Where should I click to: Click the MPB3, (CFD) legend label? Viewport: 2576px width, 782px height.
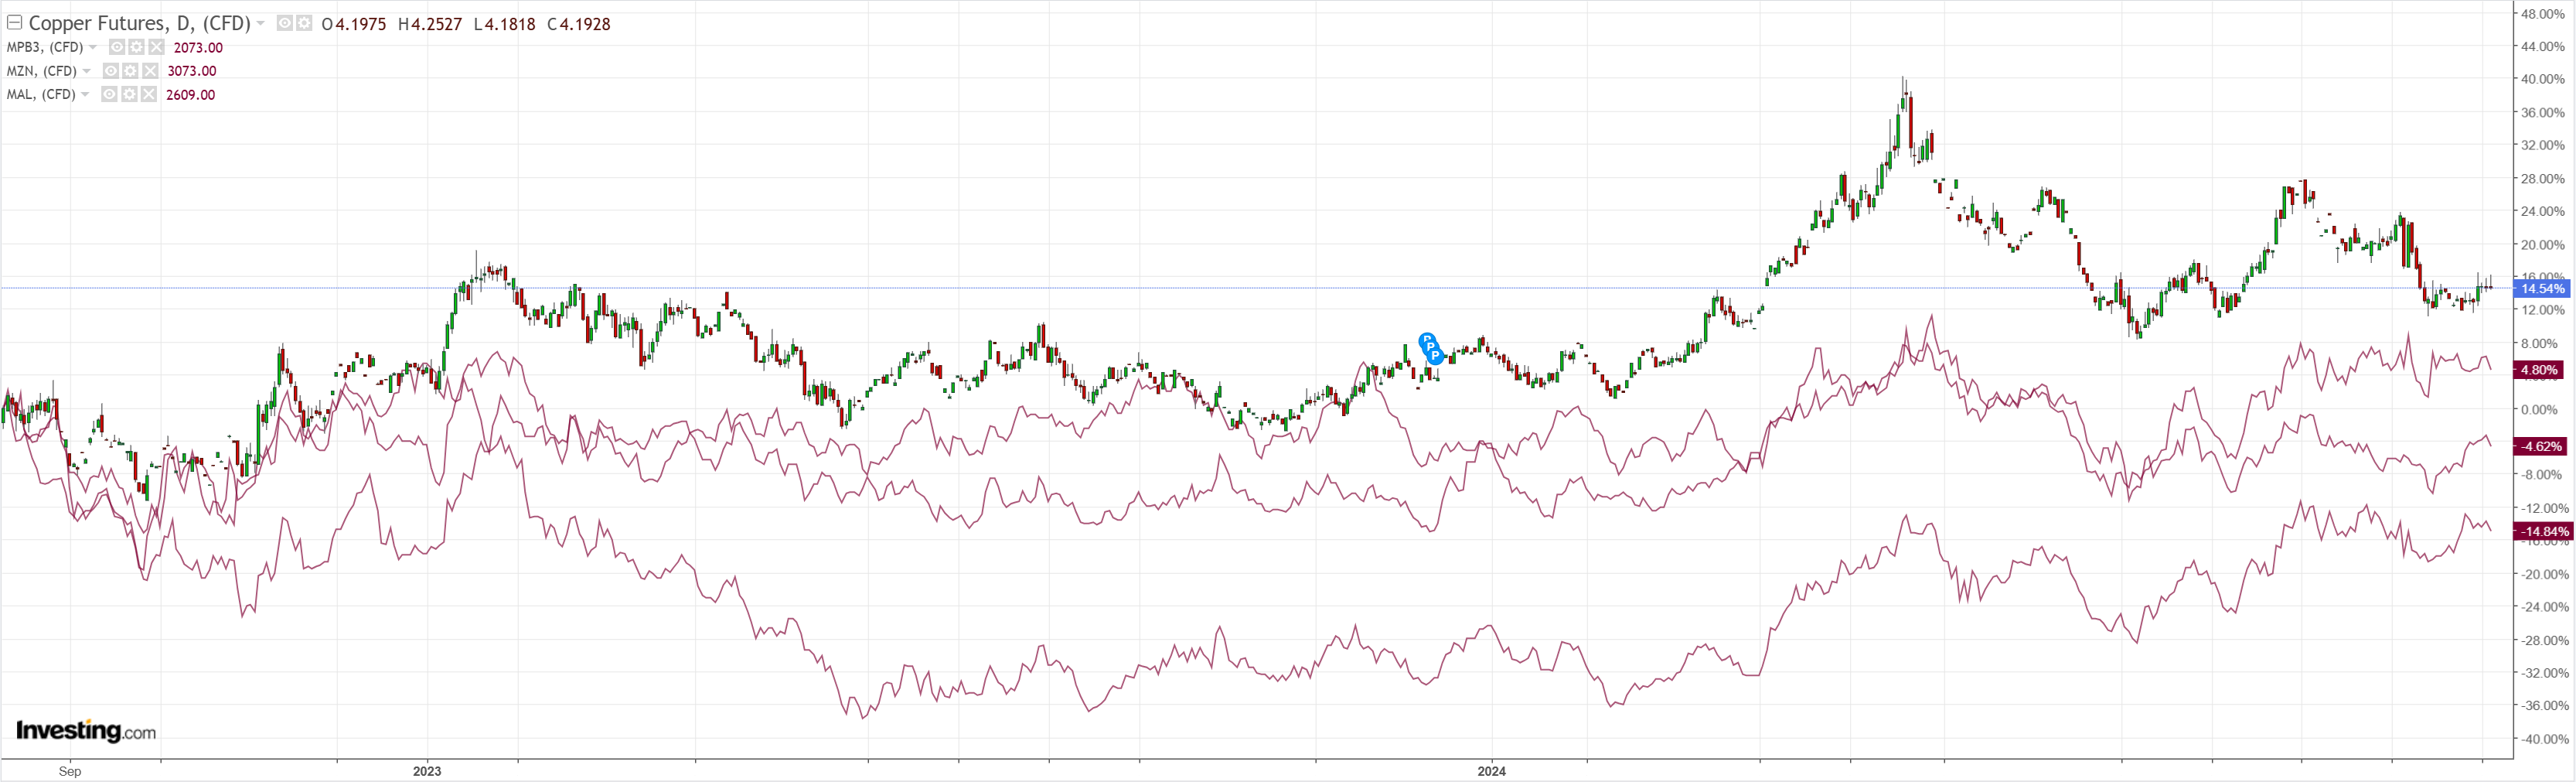(45, 47)
